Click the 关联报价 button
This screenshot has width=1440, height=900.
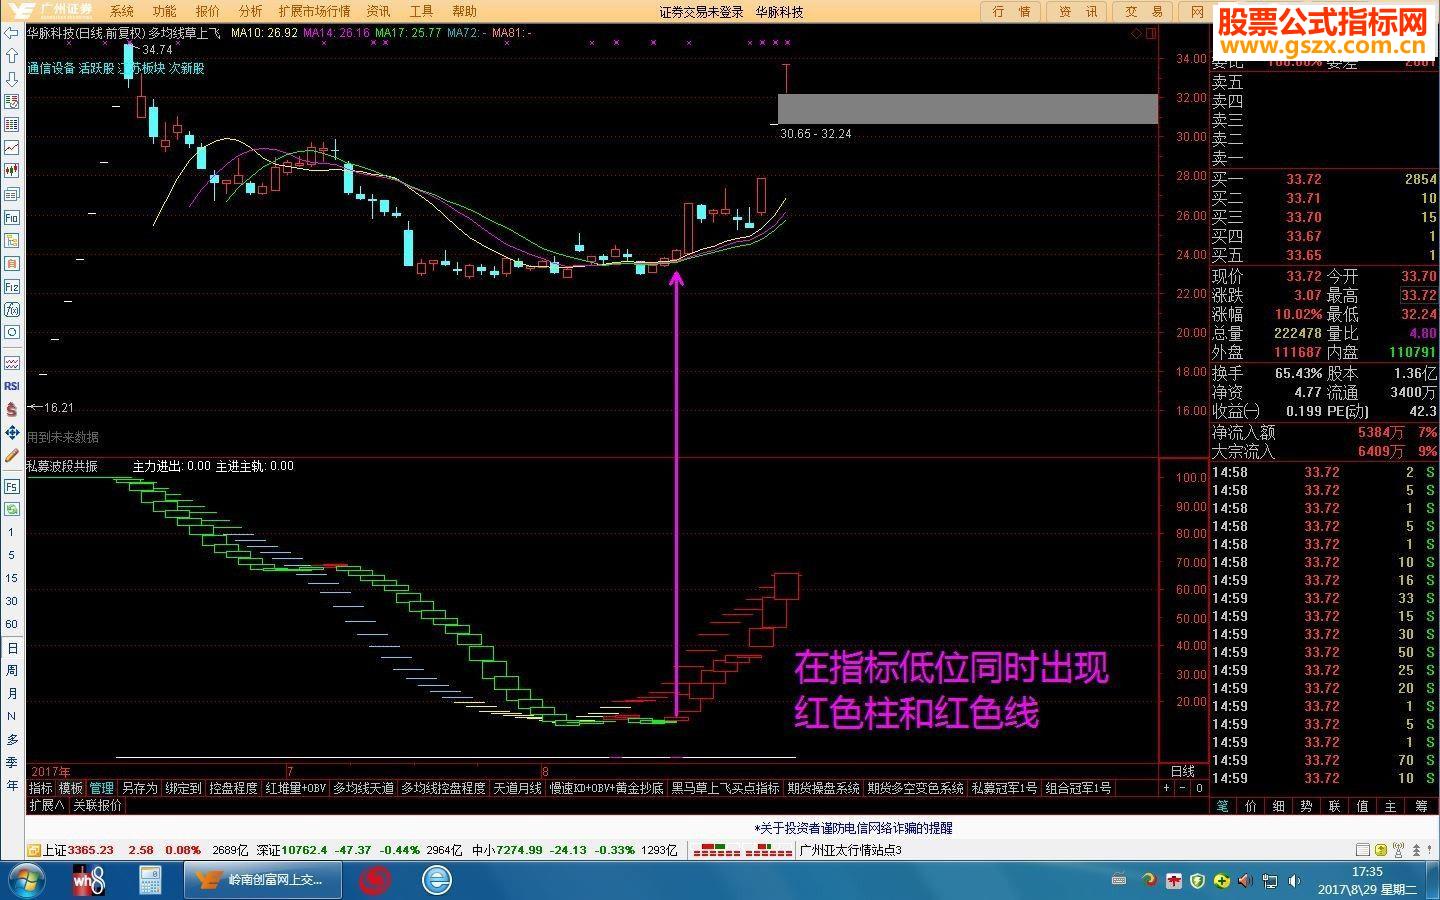click(x=97, y=805)
